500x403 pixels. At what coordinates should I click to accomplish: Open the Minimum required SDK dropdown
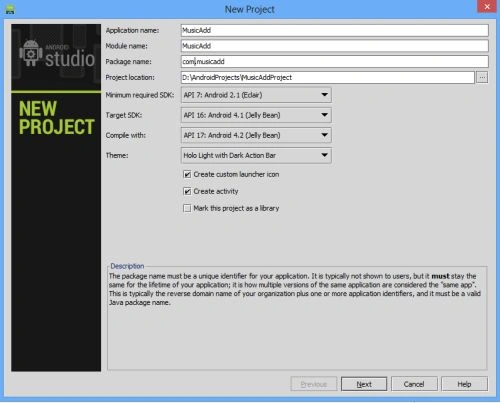click(x=256, y=95)
